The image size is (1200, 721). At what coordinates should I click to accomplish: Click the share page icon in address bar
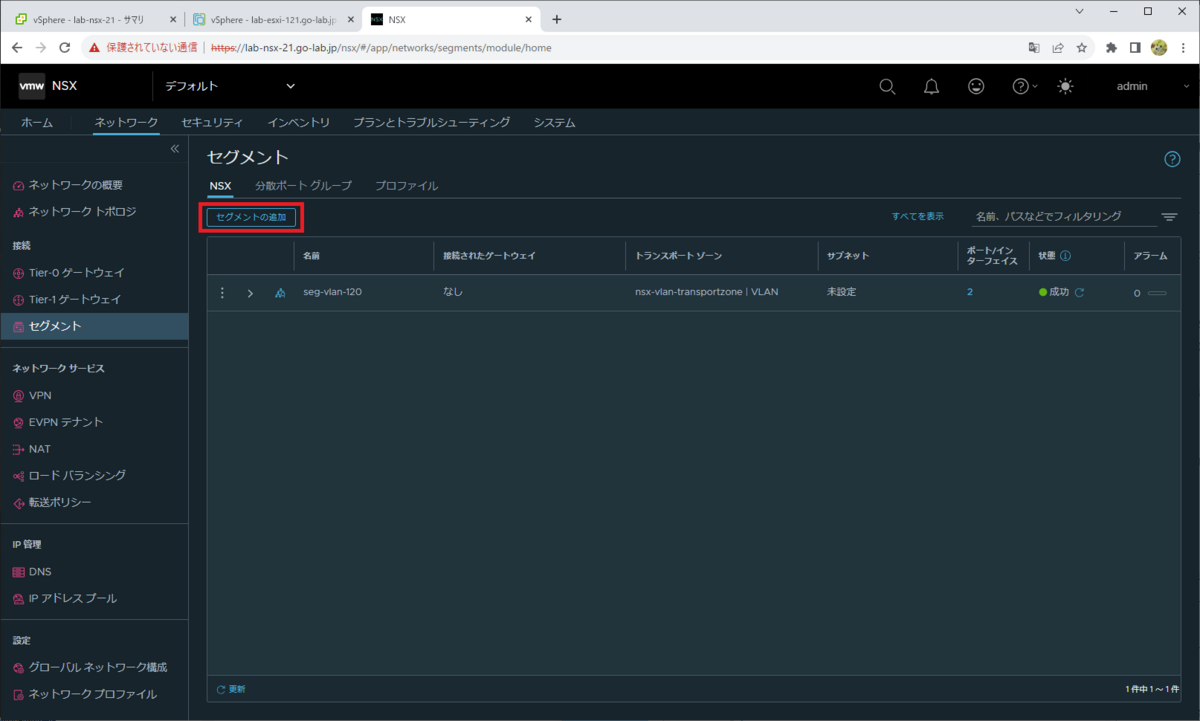click(x=1058, y=47)
